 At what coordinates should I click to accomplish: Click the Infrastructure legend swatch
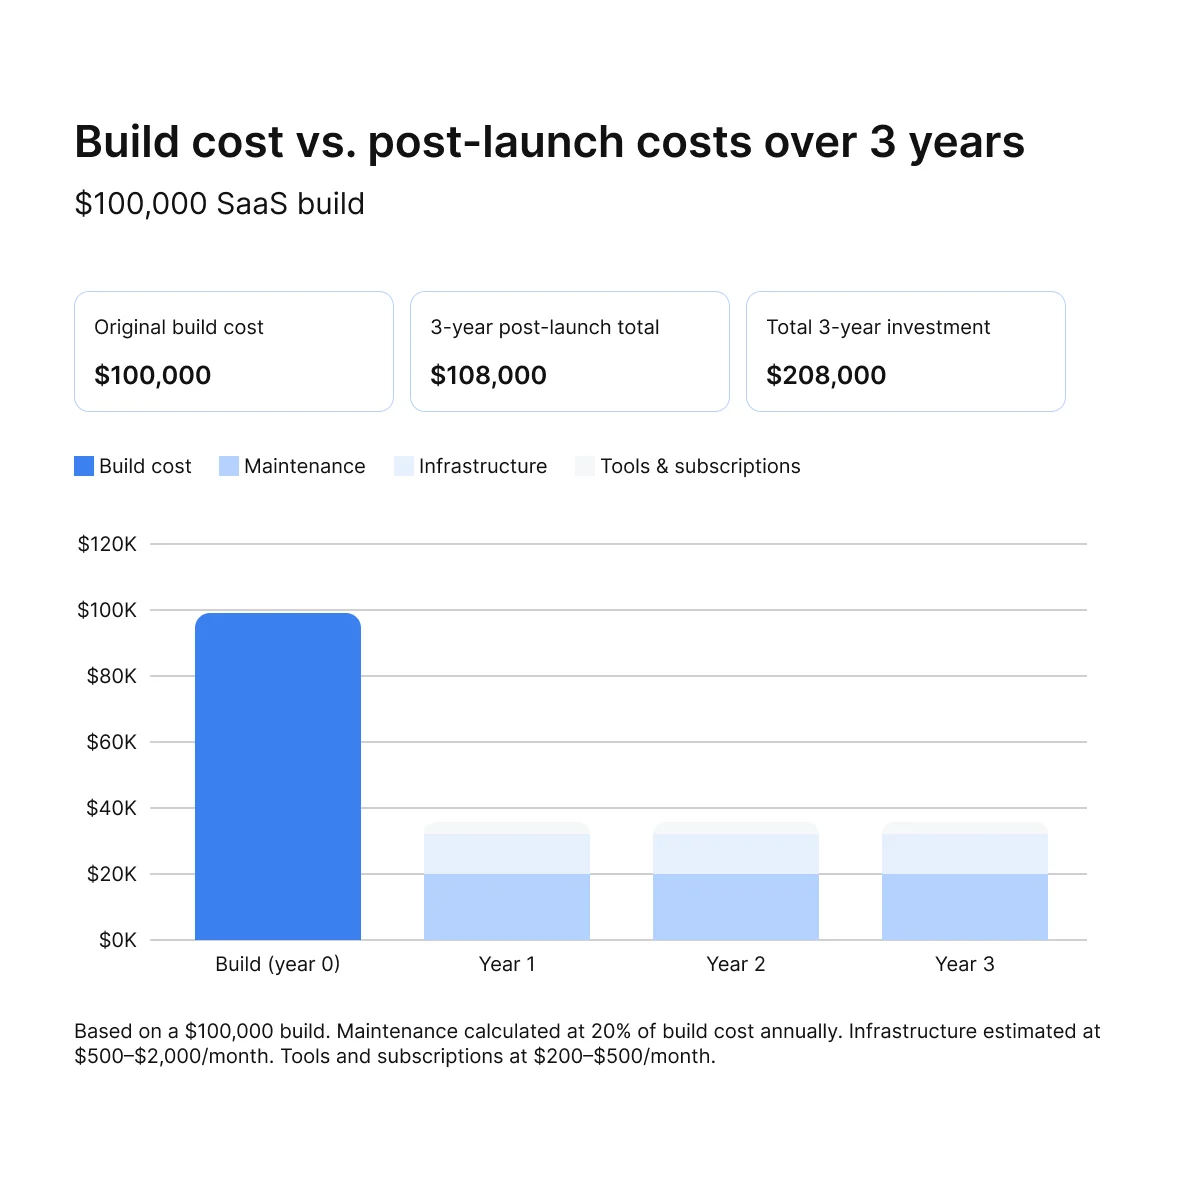(404, 466)
